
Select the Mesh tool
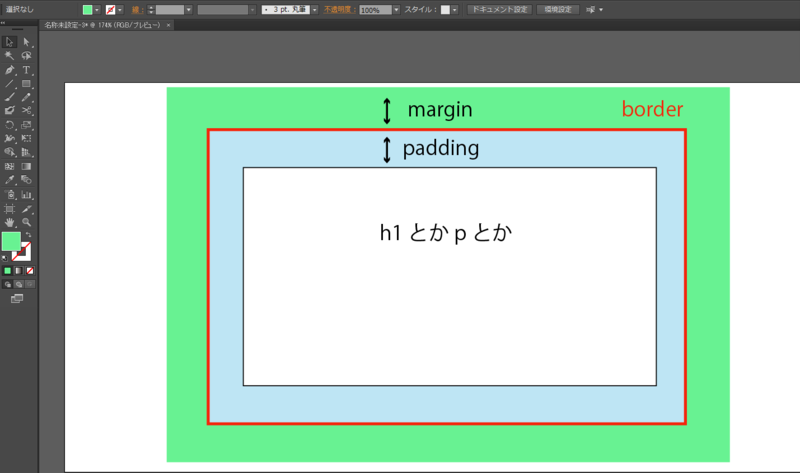(x=9, y=166)
